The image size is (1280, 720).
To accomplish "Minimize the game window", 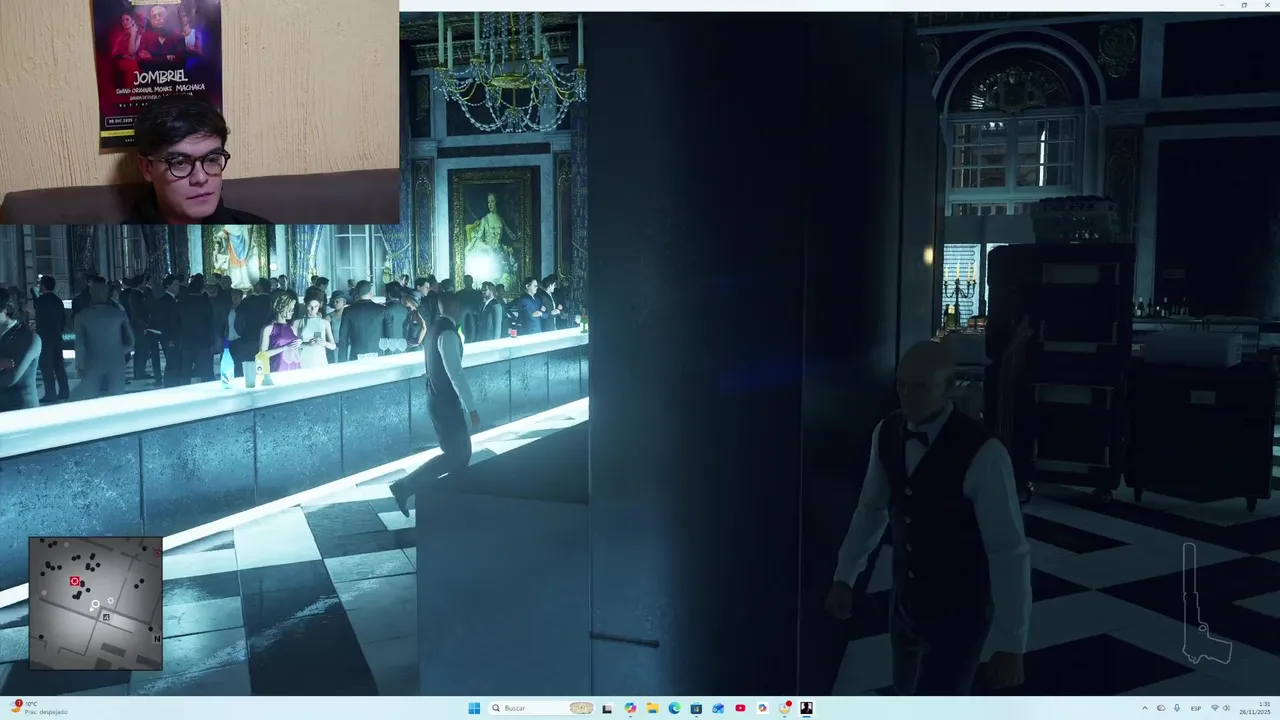I will pos(1220,5).
